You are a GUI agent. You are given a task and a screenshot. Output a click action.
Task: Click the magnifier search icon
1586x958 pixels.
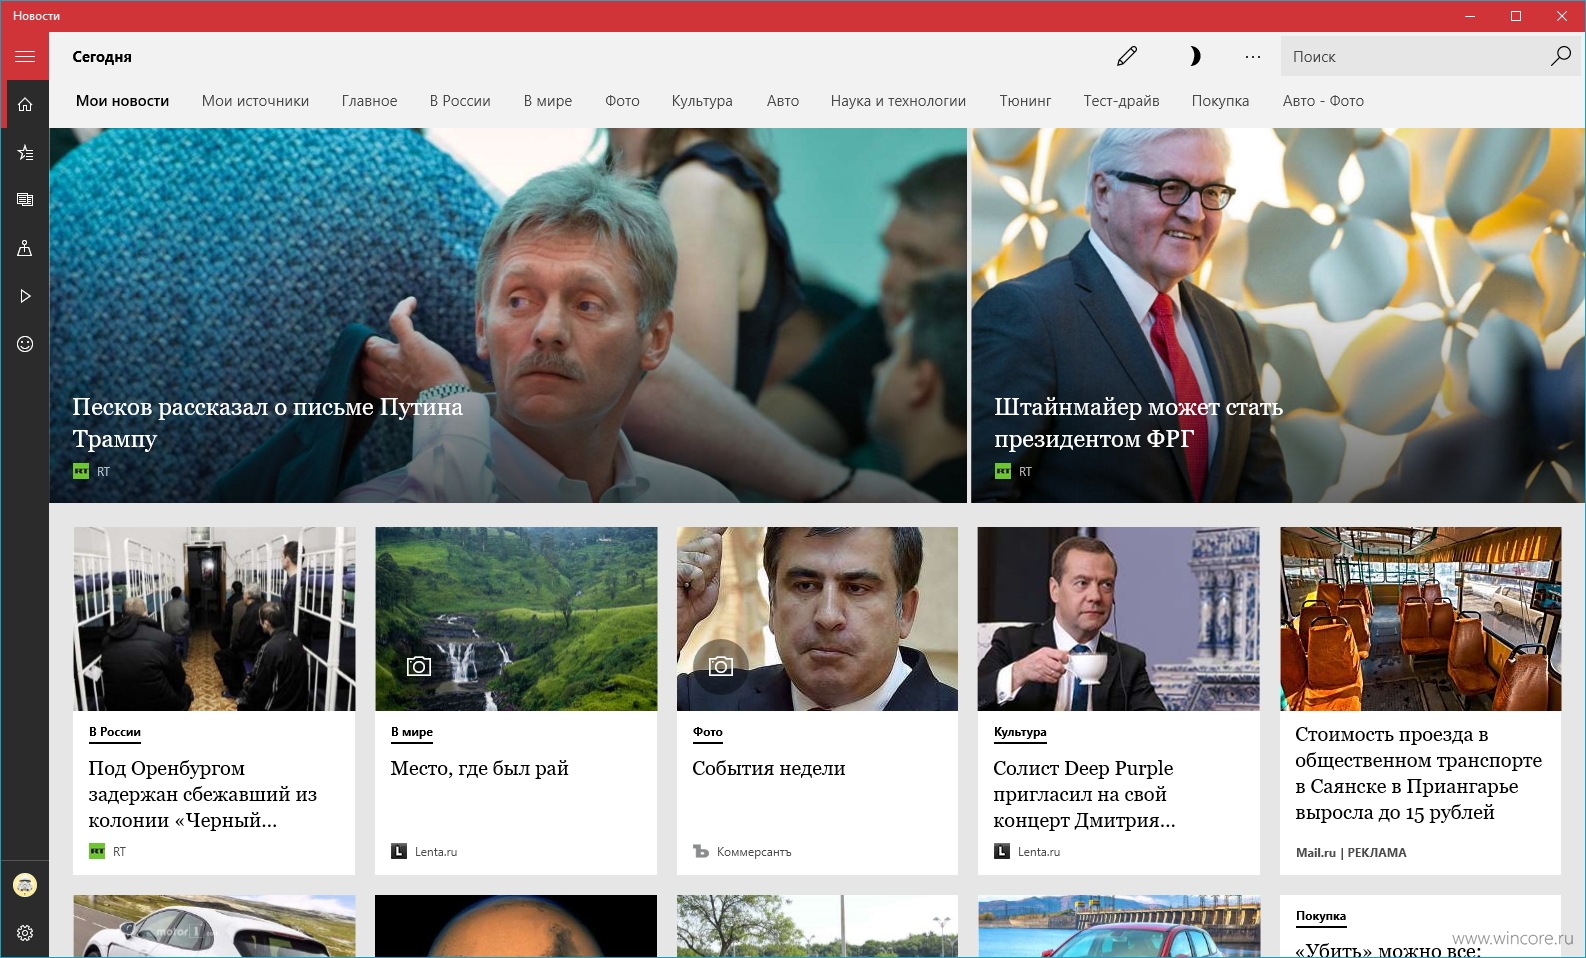pos(1560,56)
